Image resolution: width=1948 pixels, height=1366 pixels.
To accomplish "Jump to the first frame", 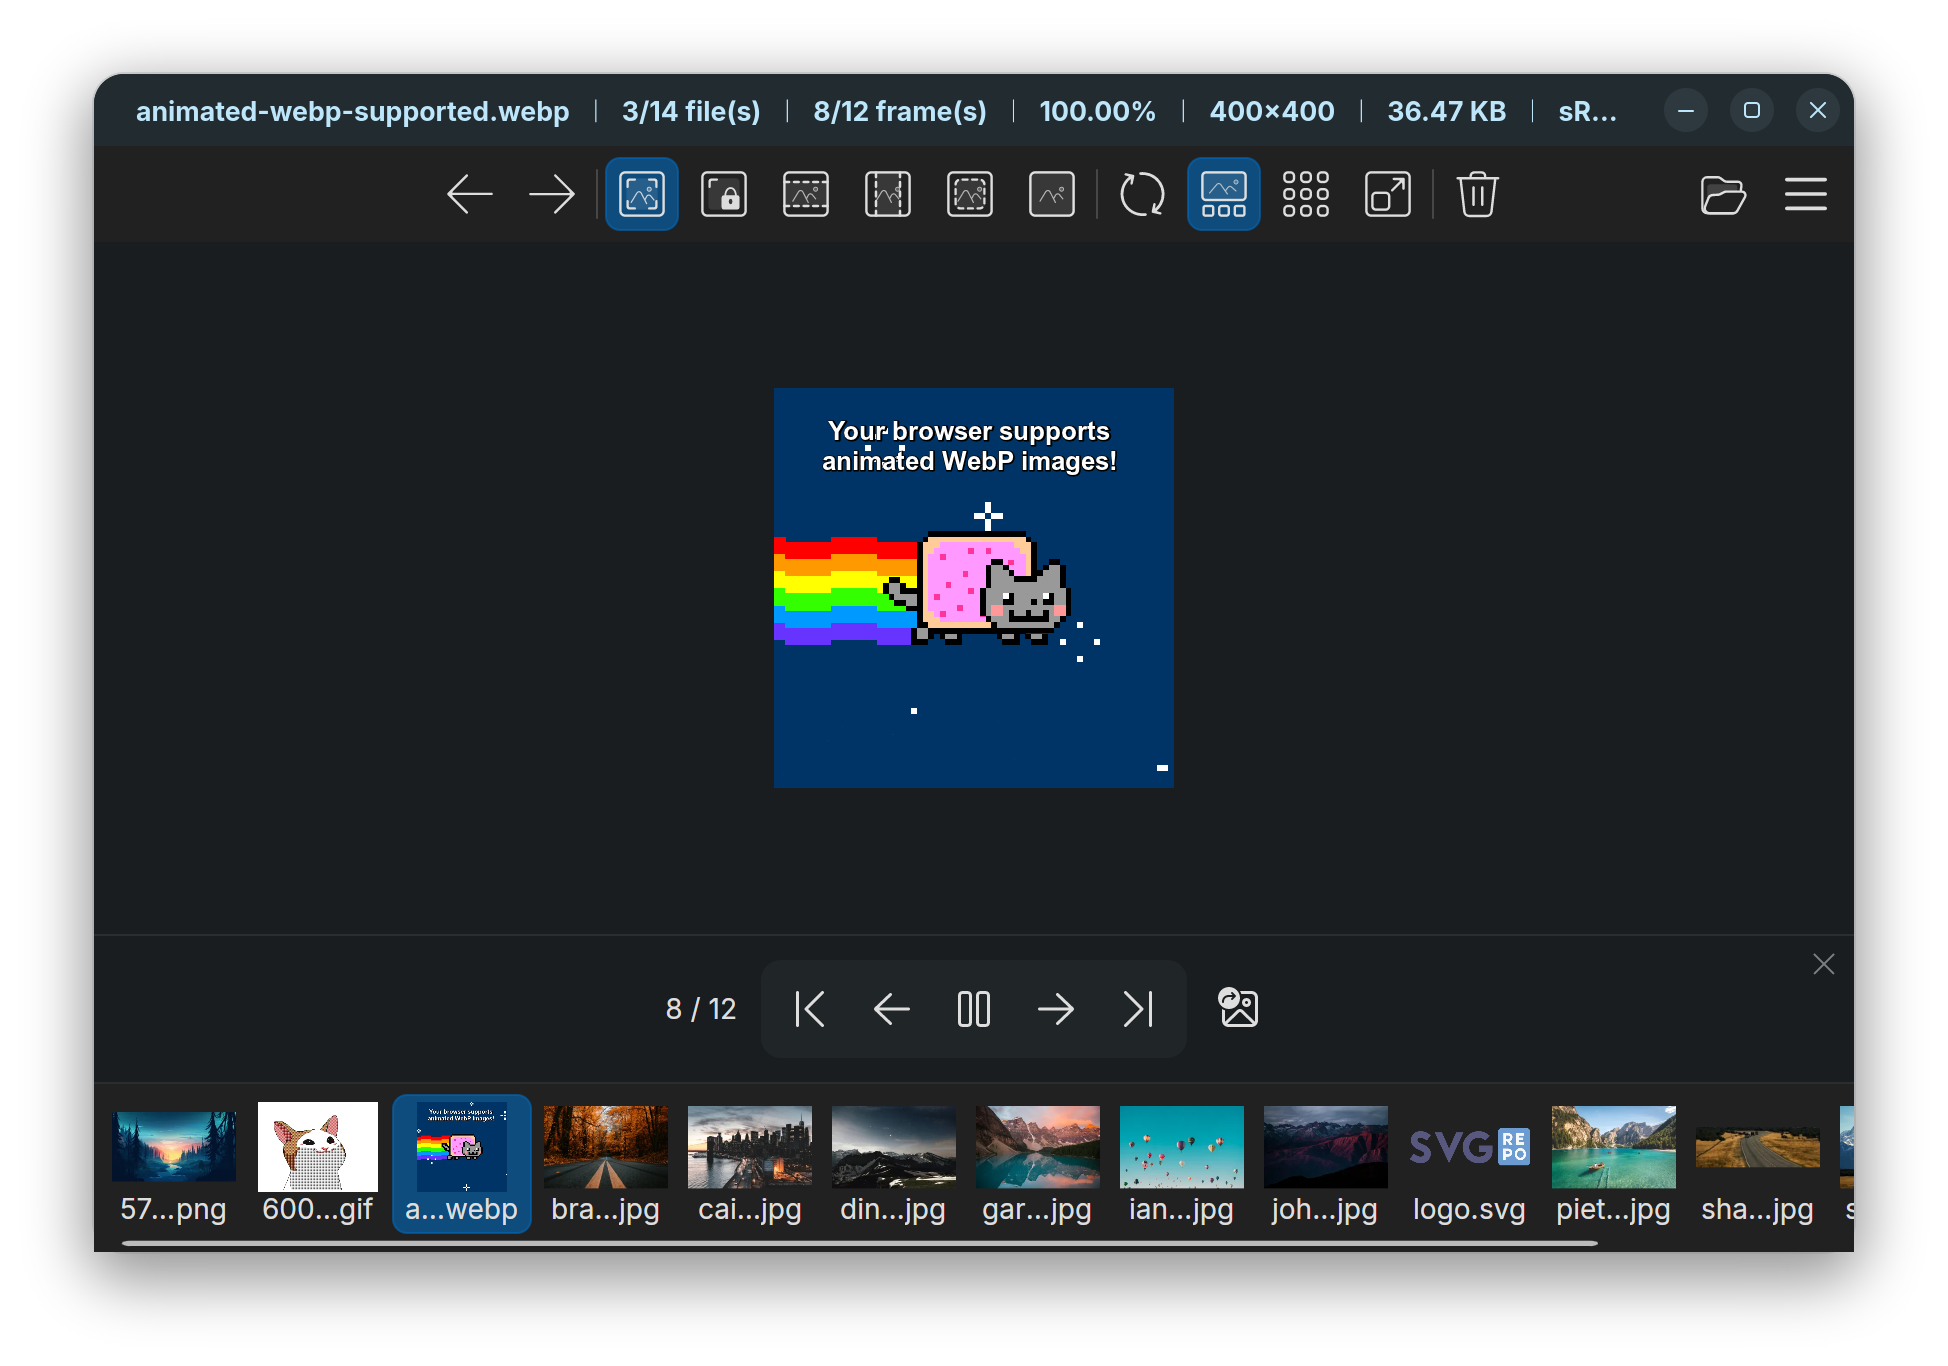I will click(x=810, y=1009).
